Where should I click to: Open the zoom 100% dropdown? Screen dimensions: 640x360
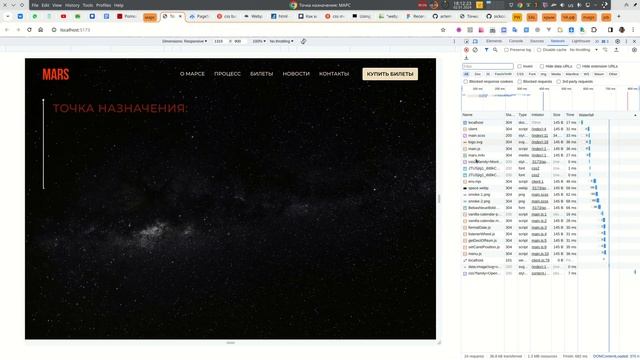(259, 41)
